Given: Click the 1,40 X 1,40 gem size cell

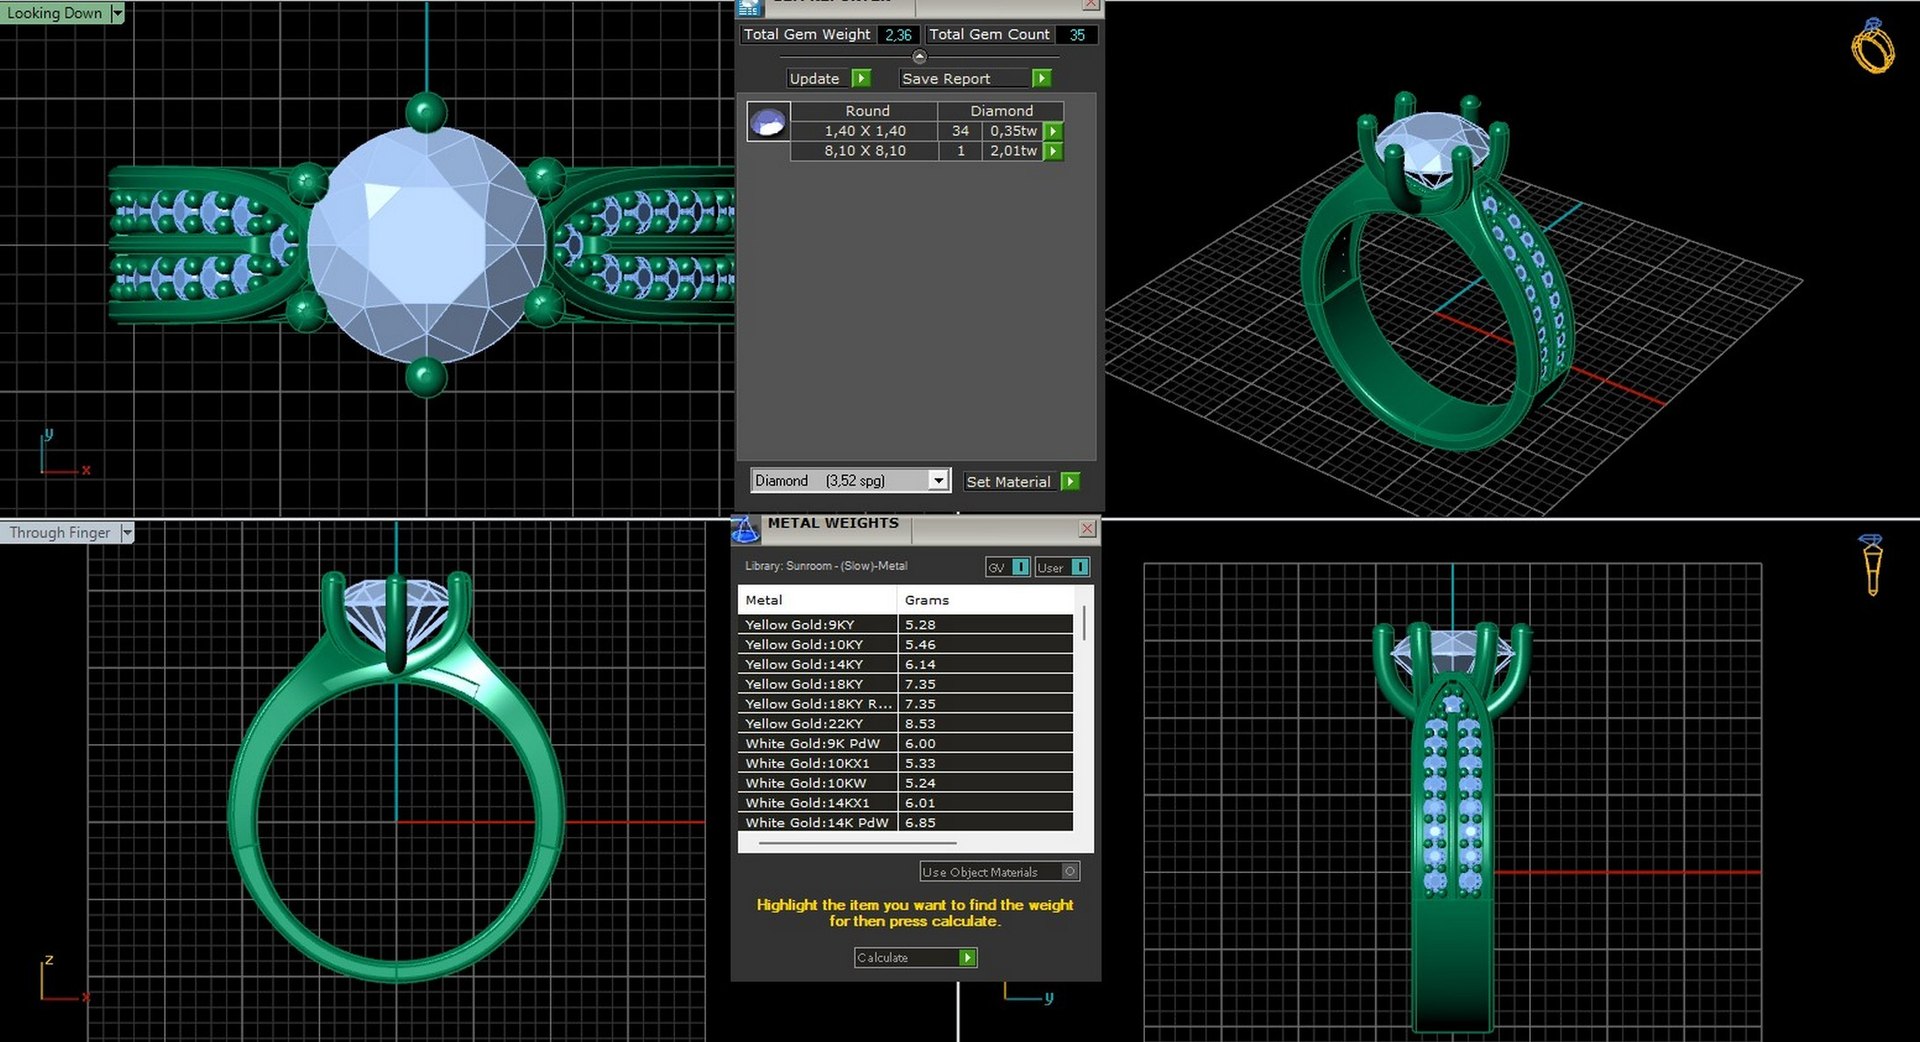Looking at the screenshot, I should coord(865,131).
